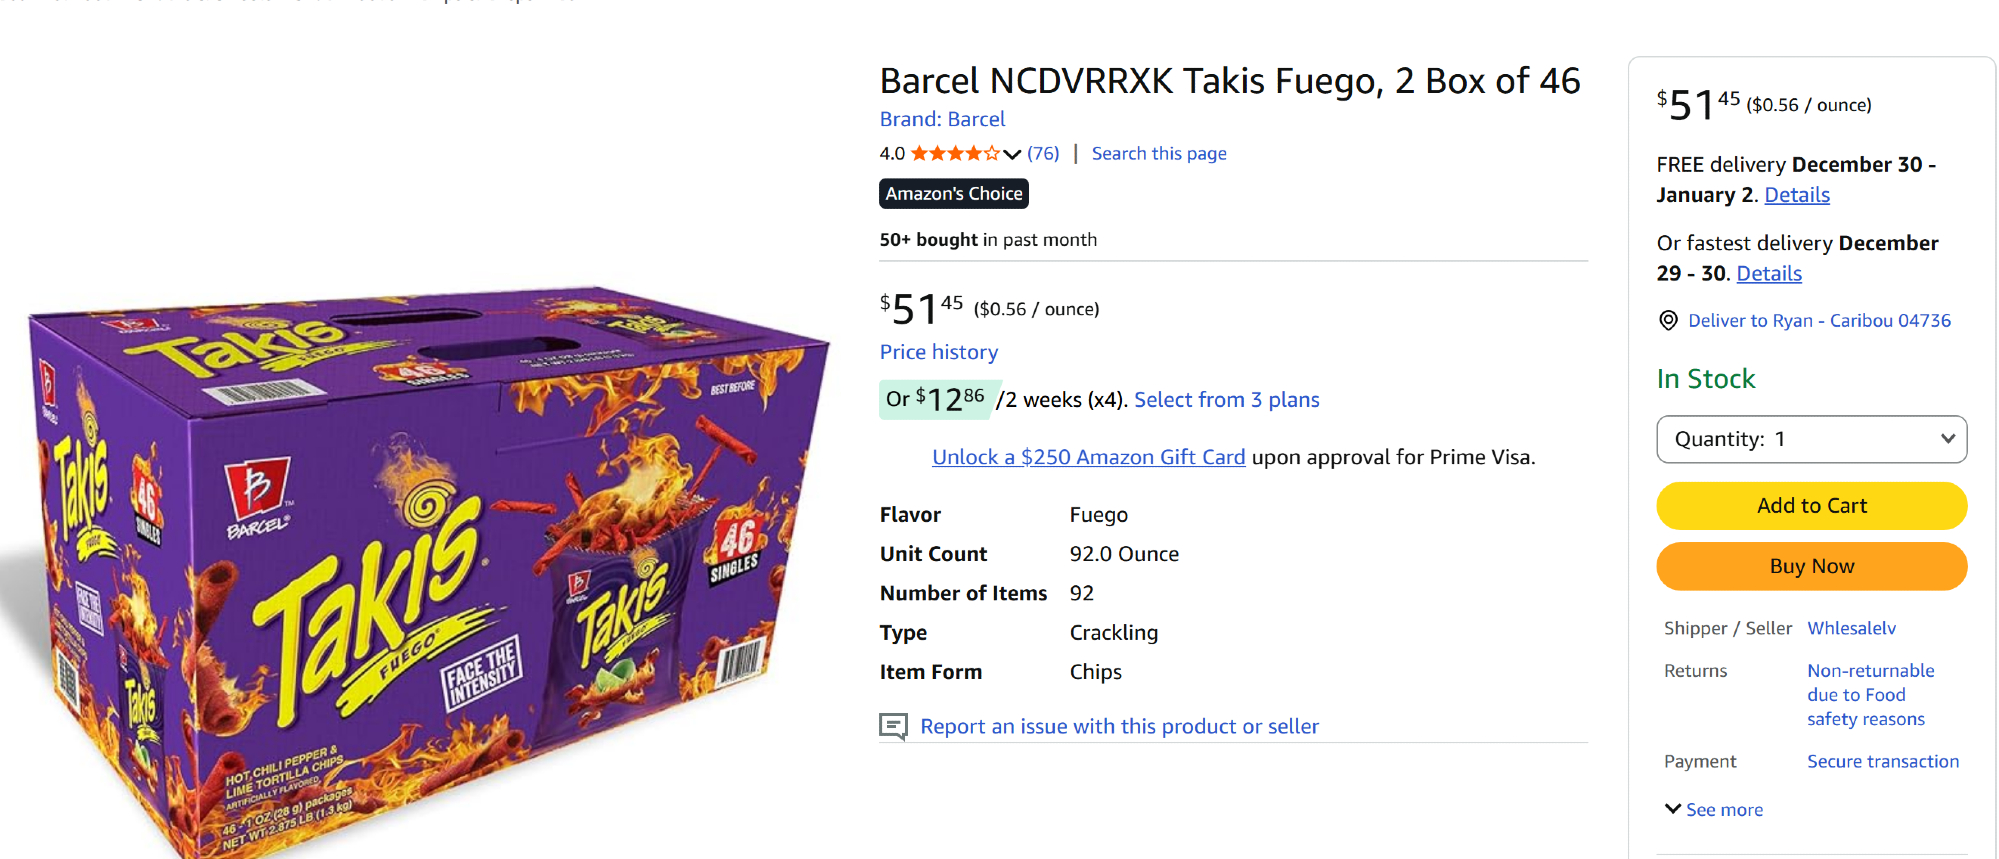Click Search this page link
Screen dimensions: 1999x859
[x=1158, y=154]
